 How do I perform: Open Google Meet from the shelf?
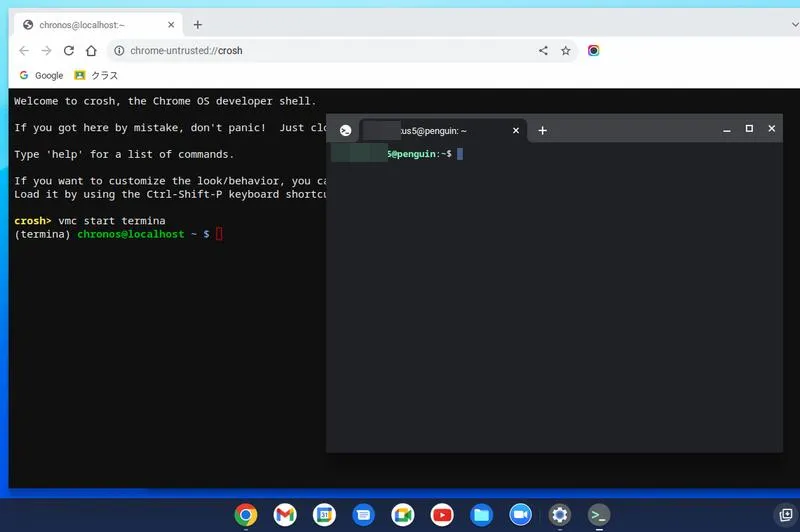403,515
